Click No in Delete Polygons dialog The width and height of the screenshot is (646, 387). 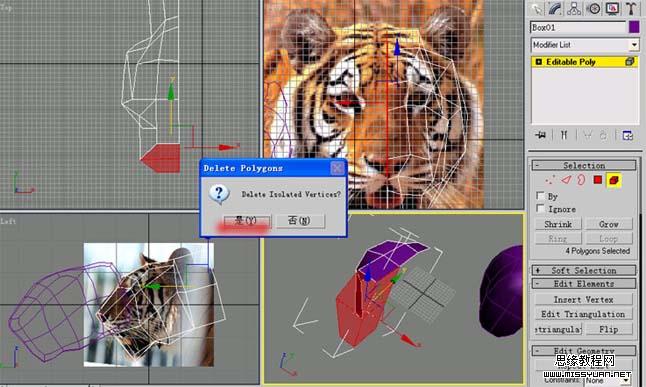point(300,221)
